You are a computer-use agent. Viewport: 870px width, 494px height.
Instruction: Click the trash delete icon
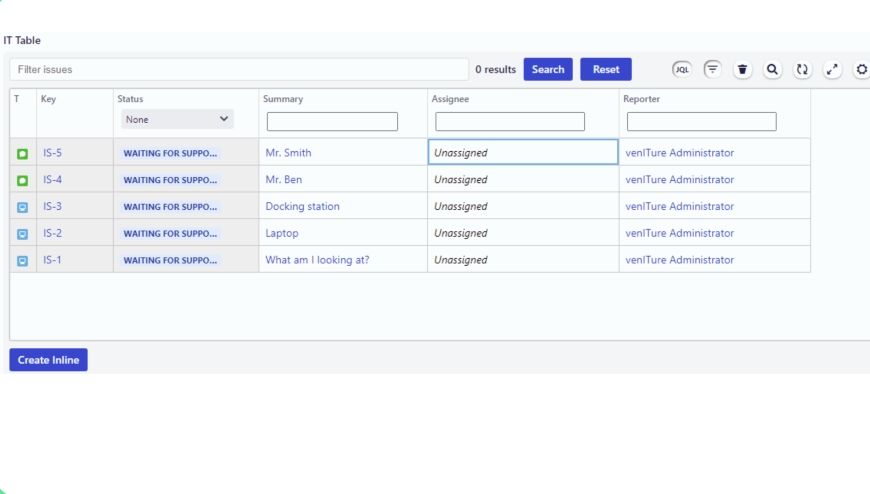(x=742, y=69)
